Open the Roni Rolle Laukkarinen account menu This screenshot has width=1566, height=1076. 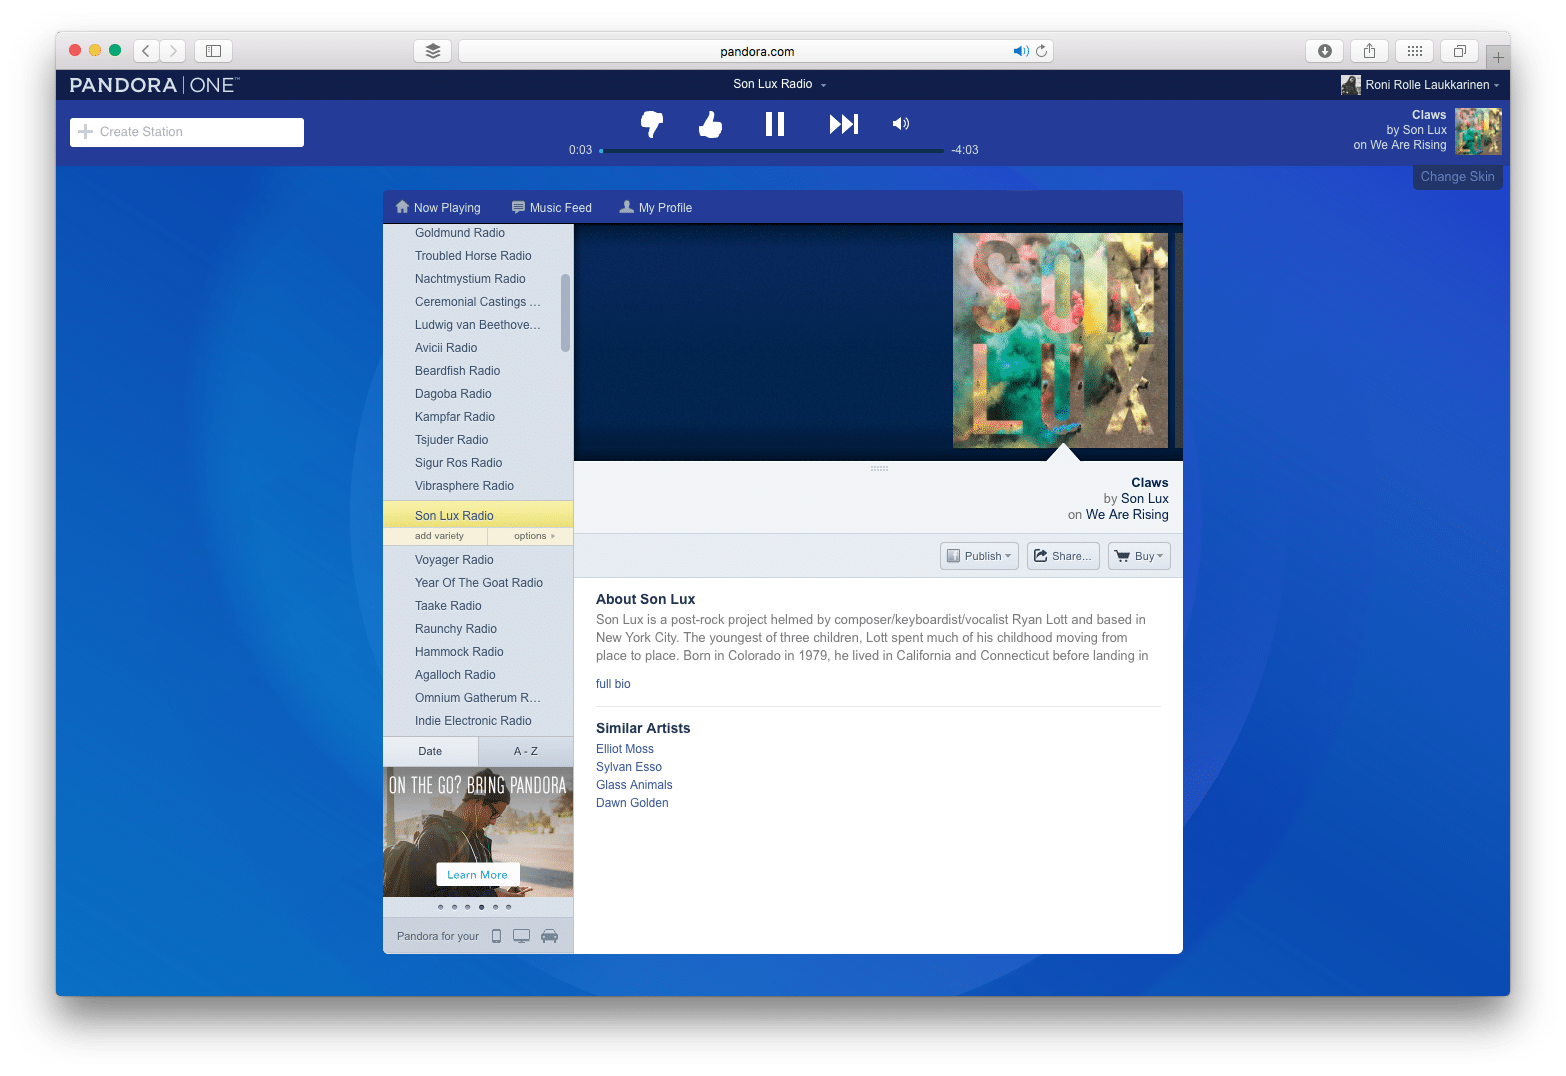point(1420,85)
